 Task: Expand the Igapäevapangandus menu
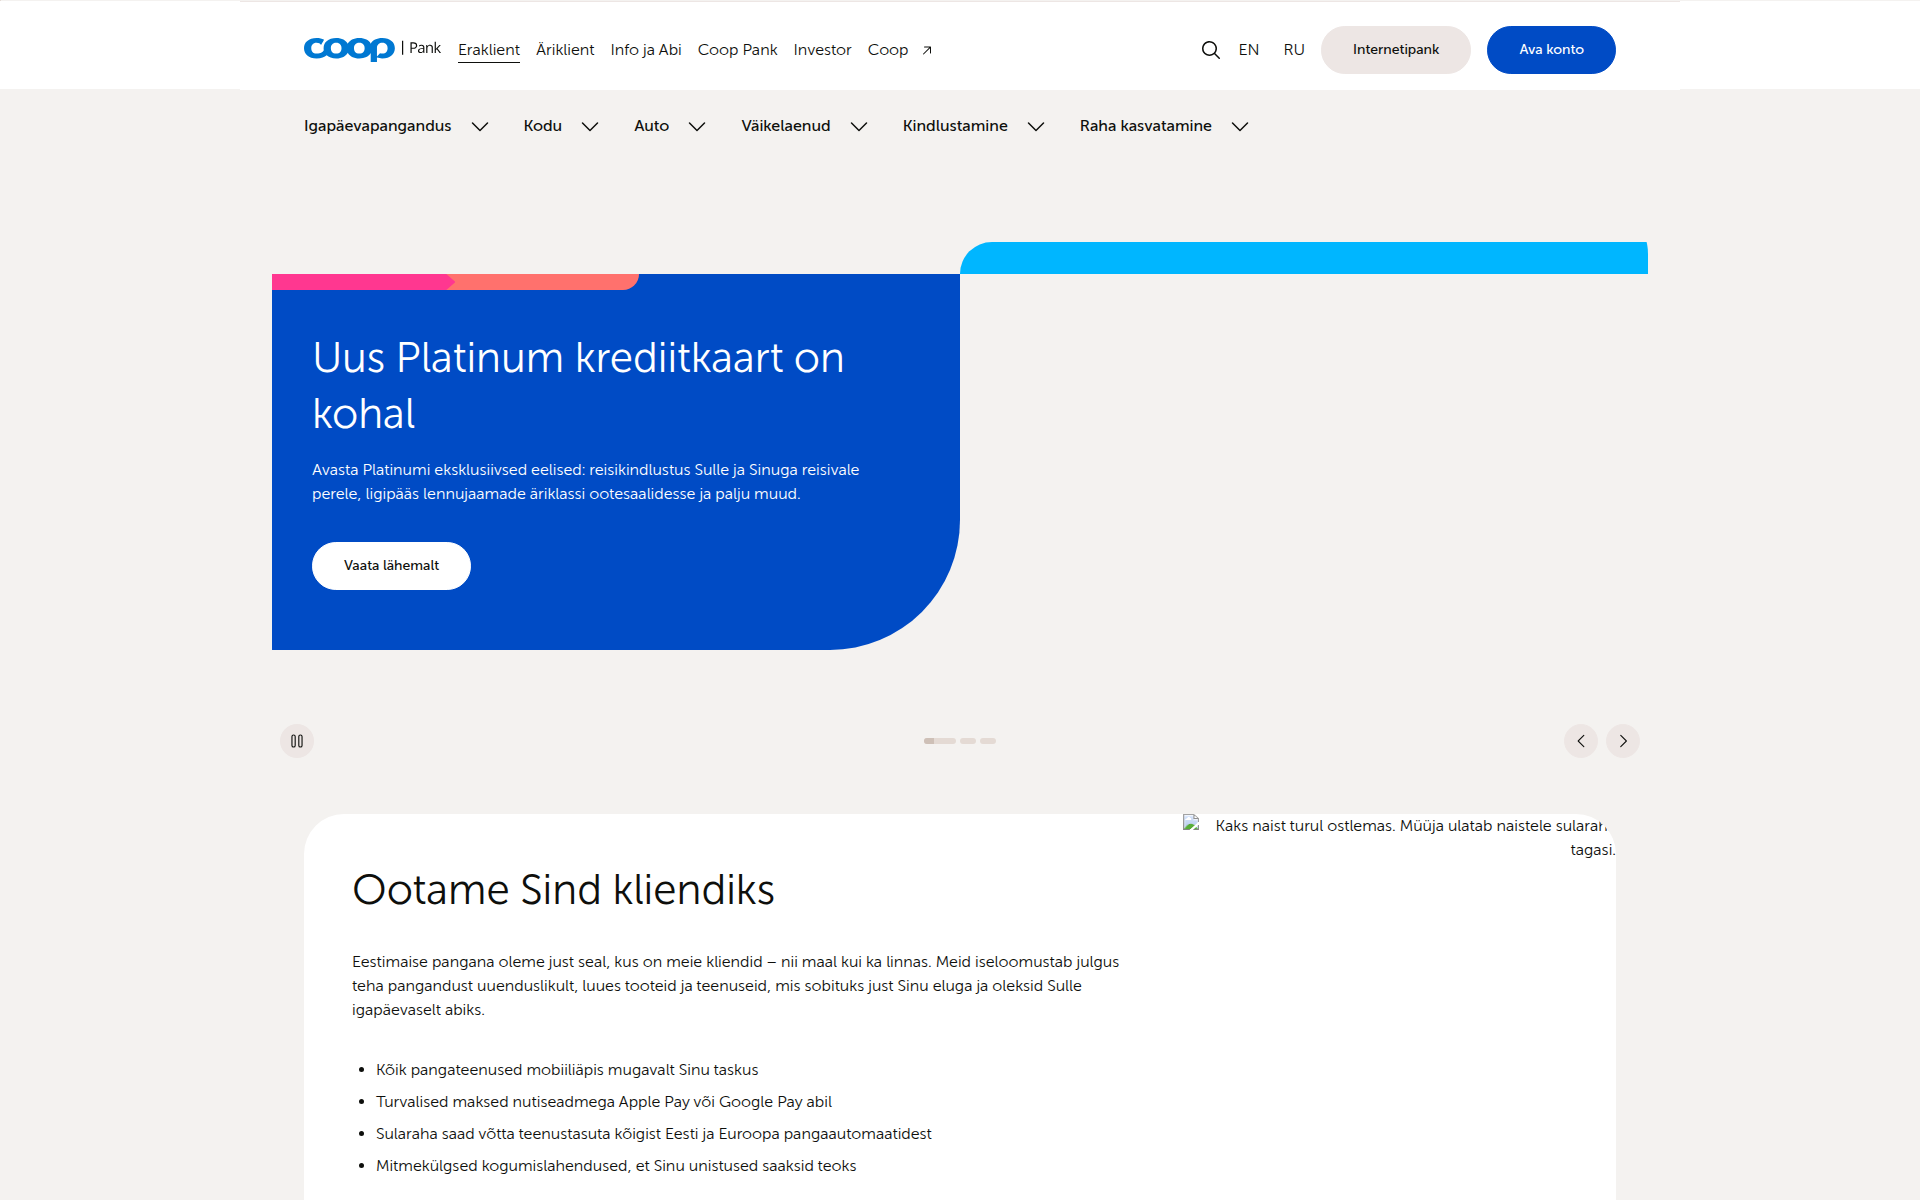tap(396, 126)
